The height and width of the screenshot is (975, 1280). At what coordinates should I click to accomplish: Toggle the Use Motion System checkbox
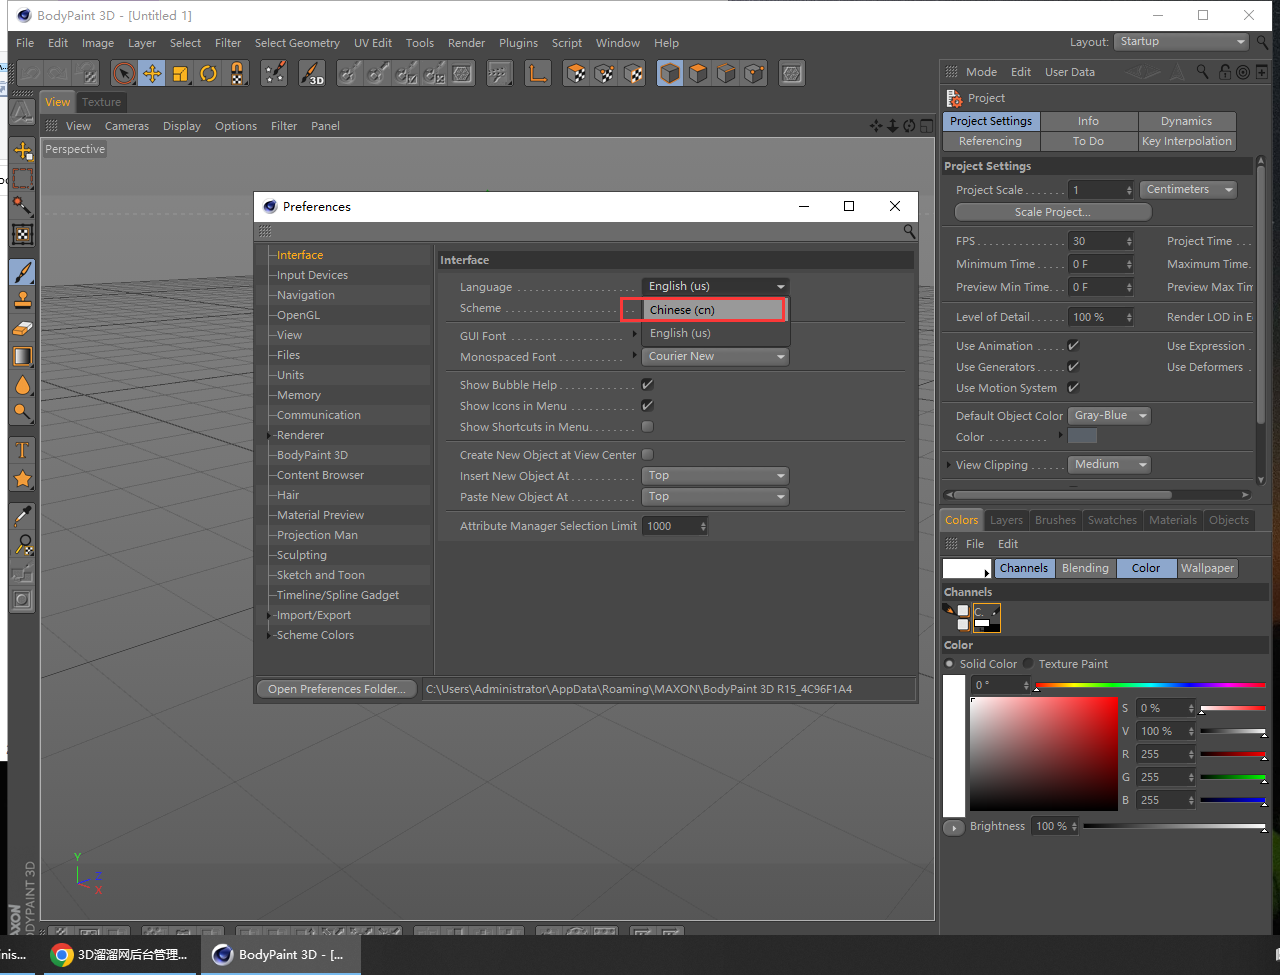1073,388
